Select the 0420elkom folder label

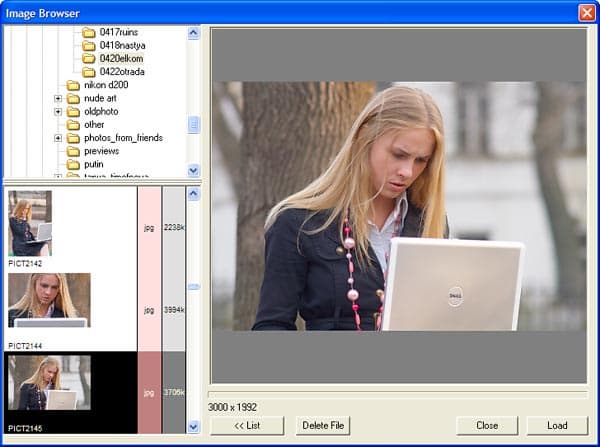pos(121,59)
